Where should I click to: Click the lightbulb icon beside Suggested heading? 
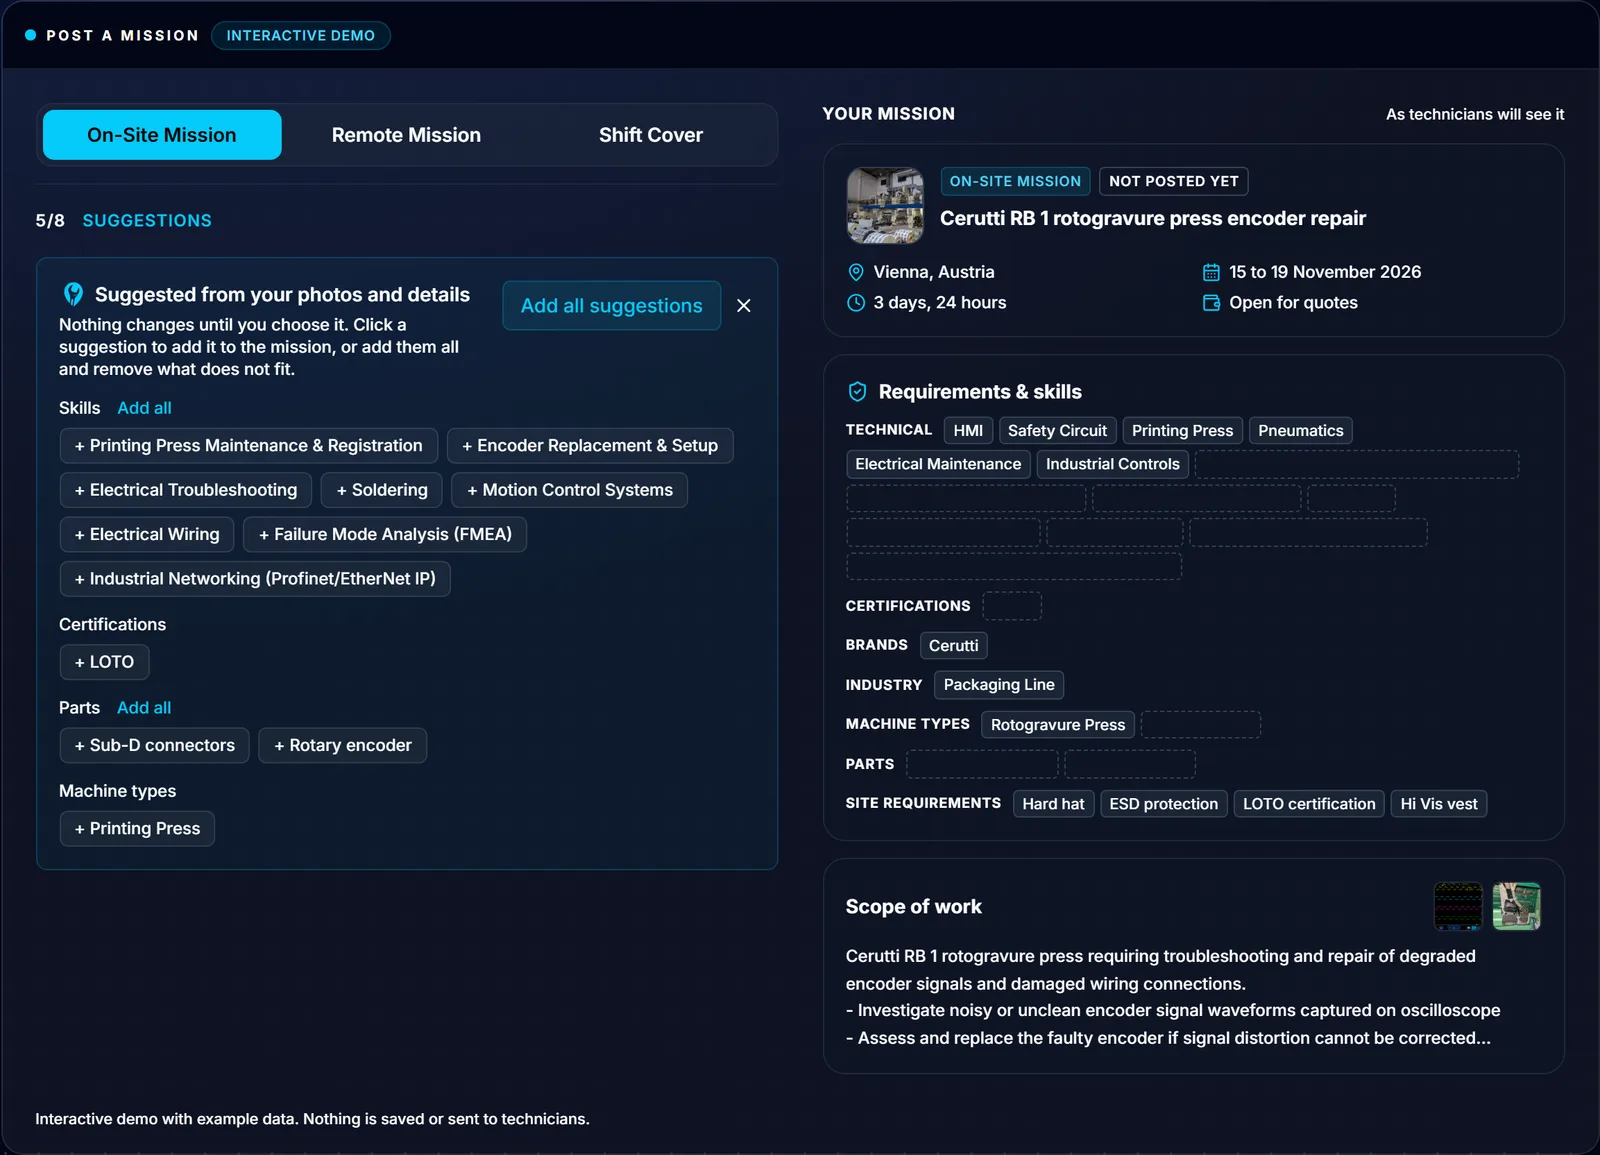[x=73, y=294]
